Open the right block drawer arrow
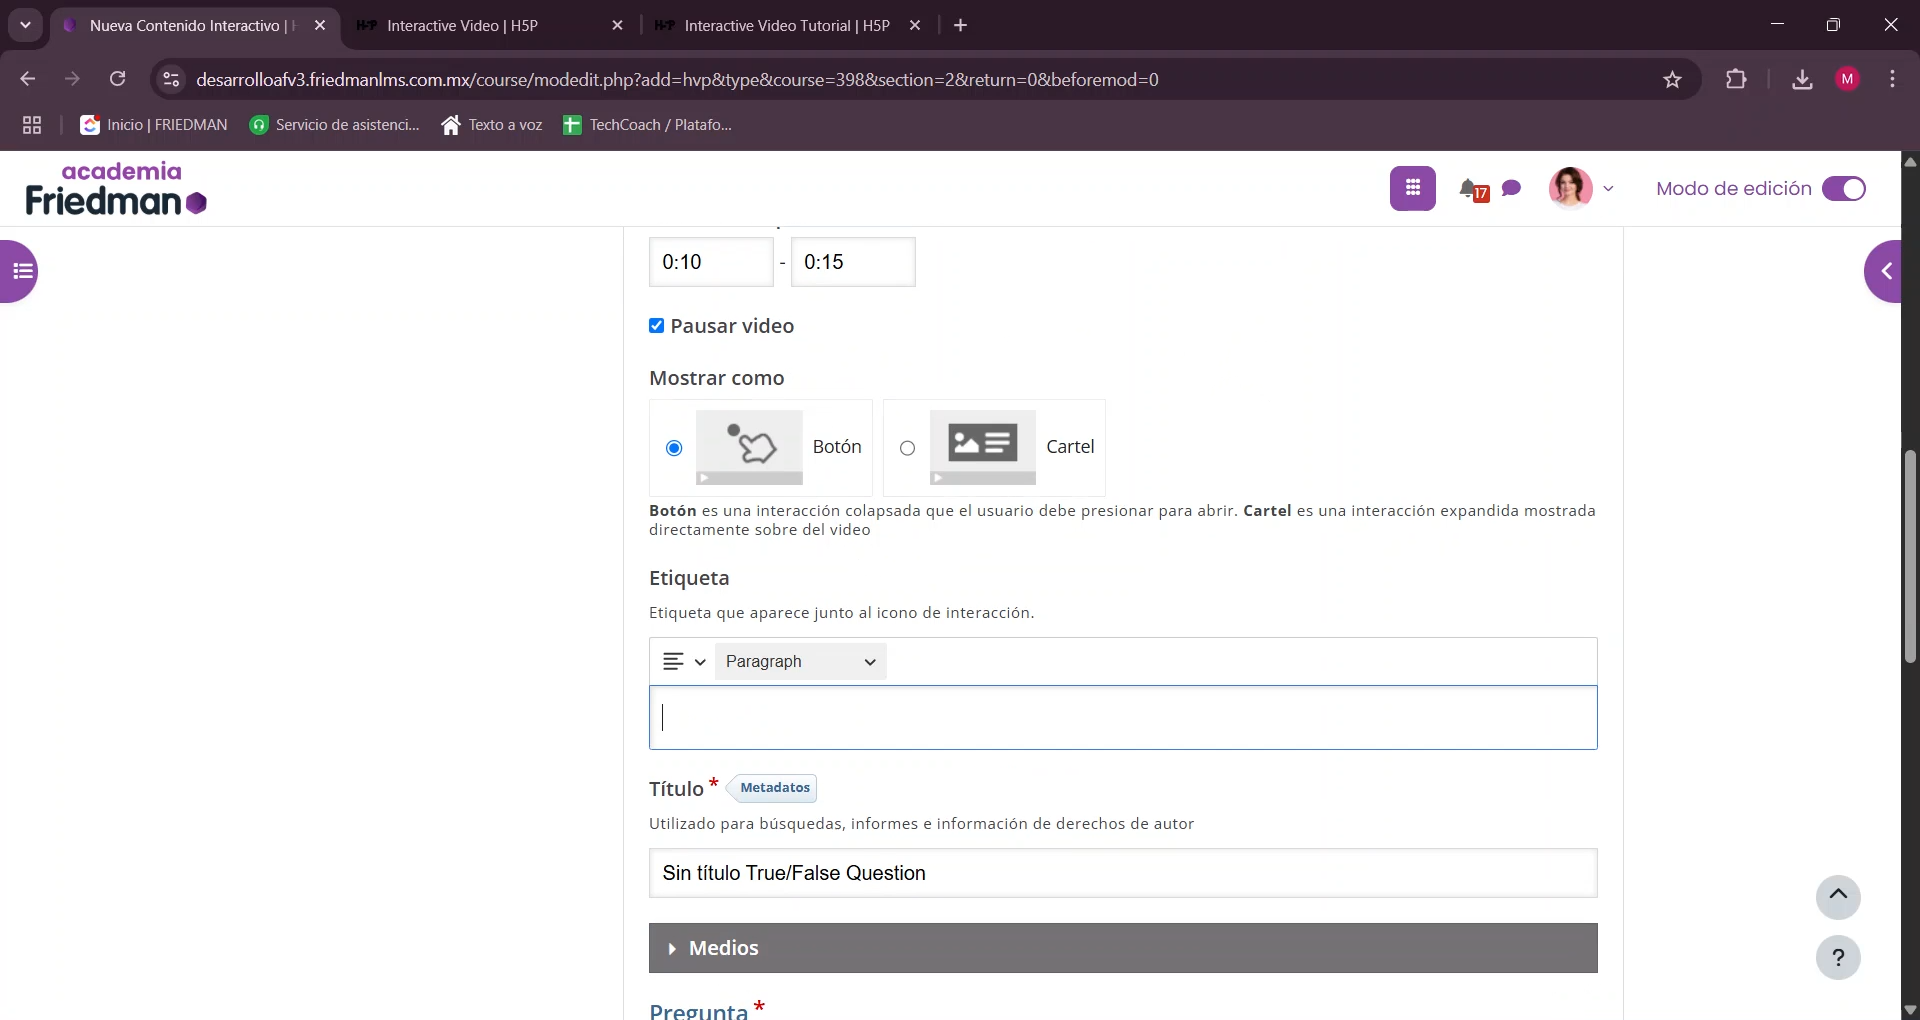This screenshot has height=1020, width=1920. (1884, 271)
